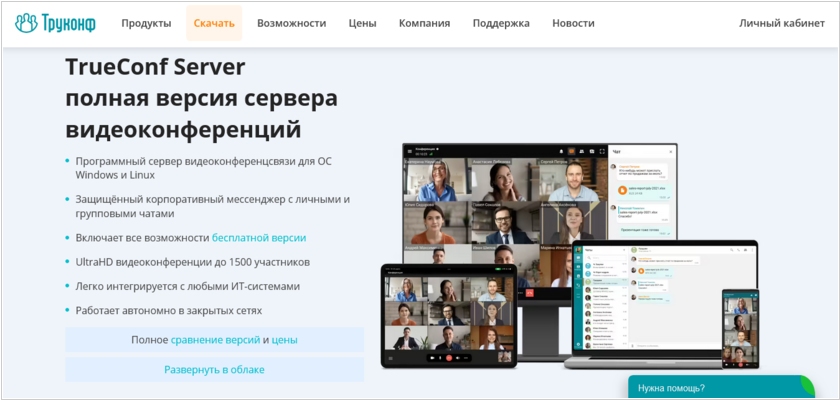Click the laptop chat screenshot
The height and width of the screenshot is (400, 840).
tap(664, 304)
